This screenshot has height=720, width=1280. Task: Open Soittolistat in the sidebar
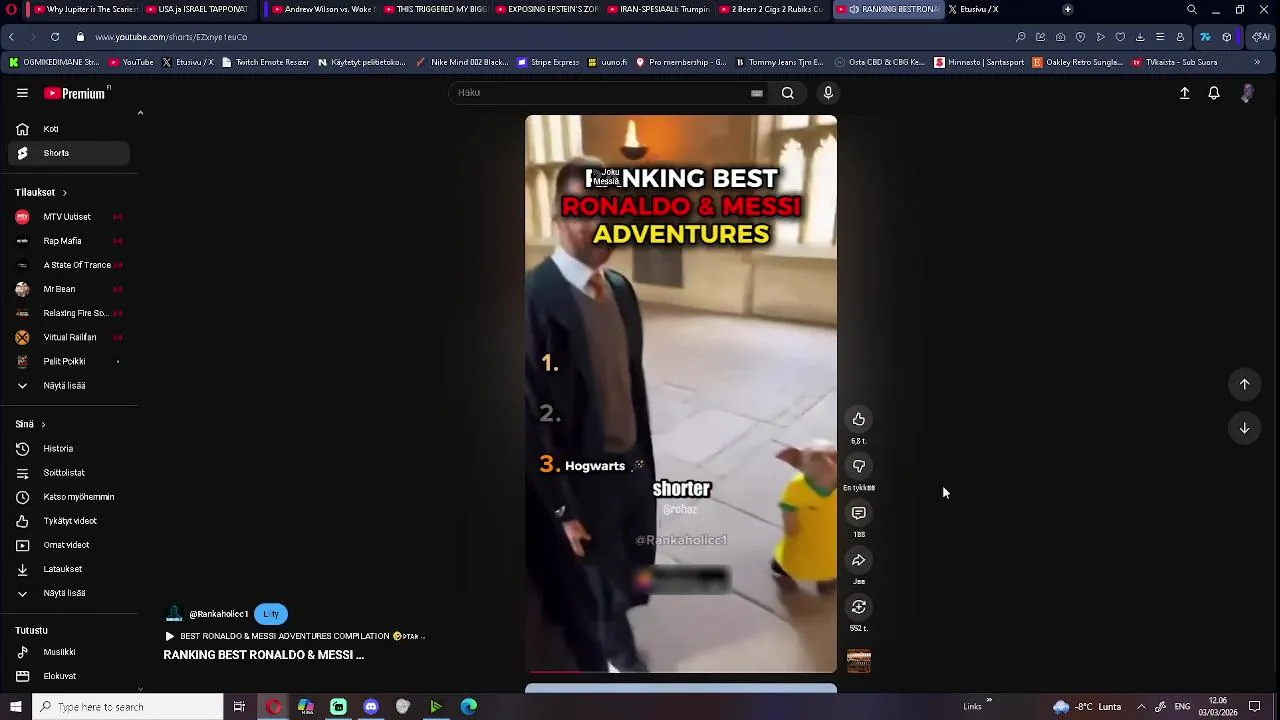(x=69, y=473)
